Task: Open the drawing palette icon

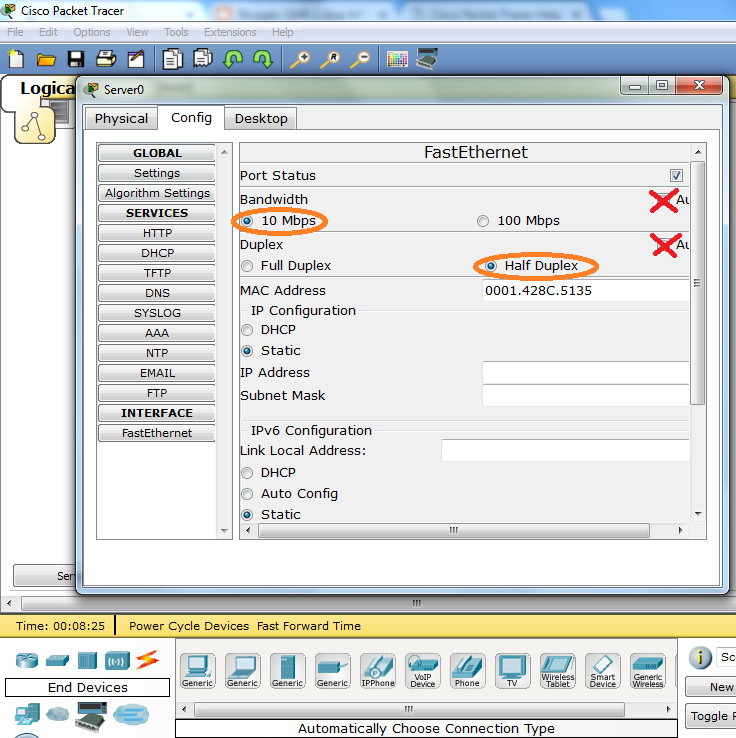Action: point(397,60)
